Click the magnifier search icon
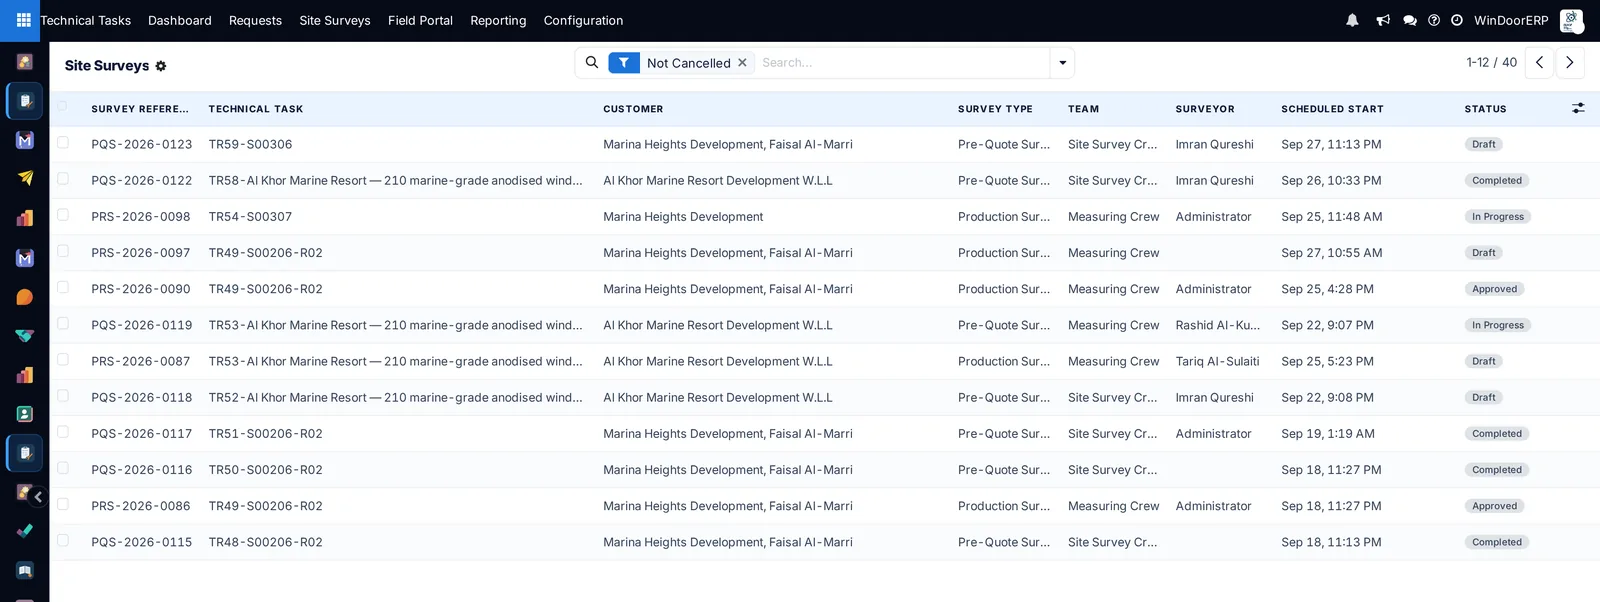Image resolution: width=1600 pixels, height=602 pixels. [x=592, y=62]
